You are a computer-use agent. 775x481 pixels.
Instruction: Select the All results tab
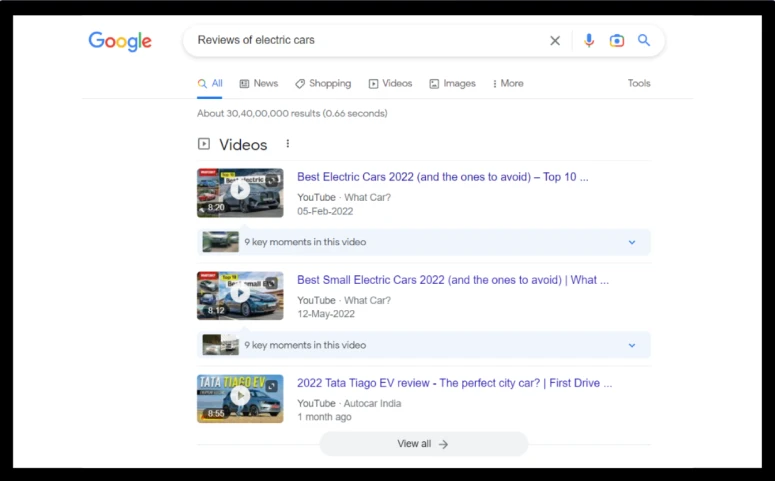pos(210,84)
